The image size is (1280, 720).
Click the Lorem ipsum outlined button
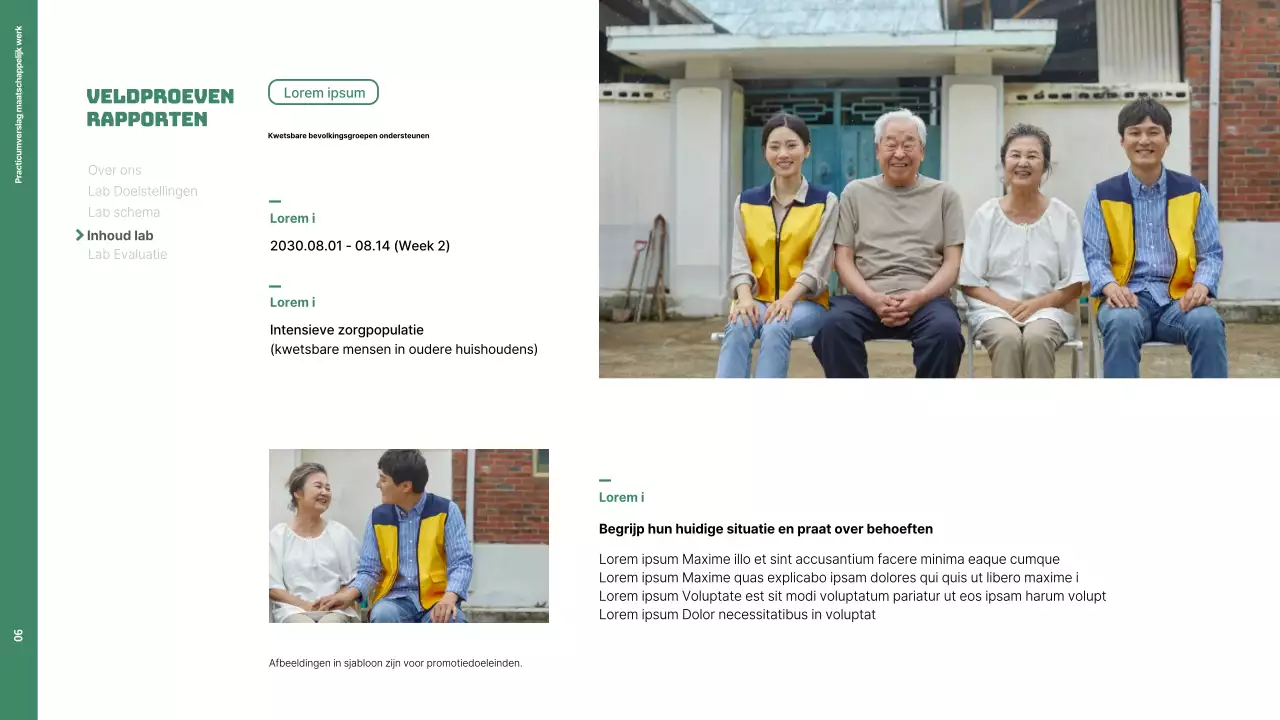coord(323,91)
